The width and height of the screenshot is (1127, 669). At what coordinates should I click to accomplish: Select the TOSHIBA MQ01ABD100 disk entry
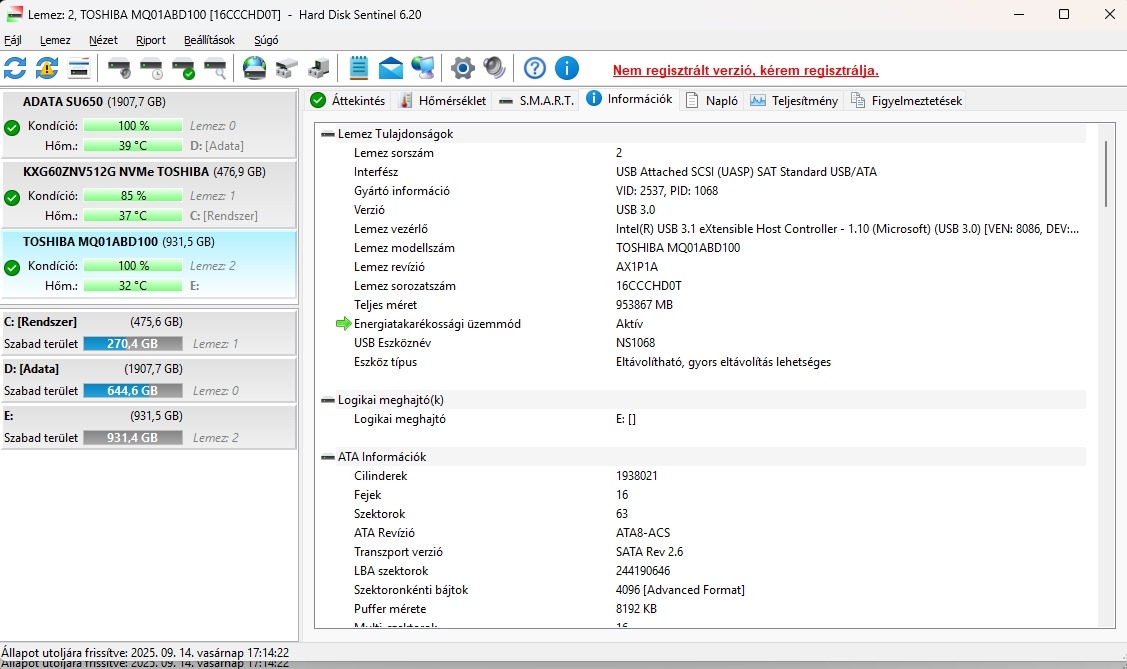[x=149, y=264]
